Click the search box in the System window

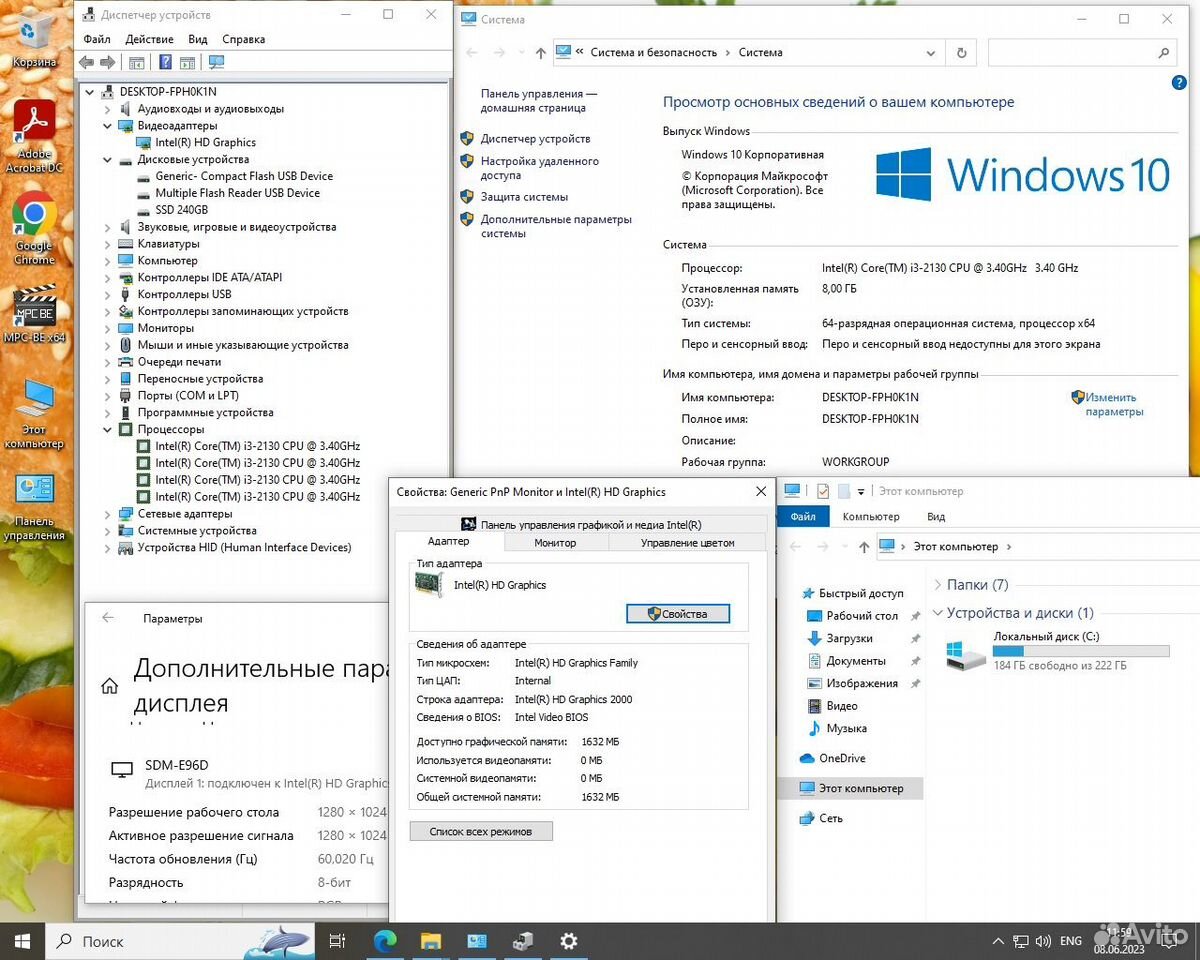pos(1080,53)
